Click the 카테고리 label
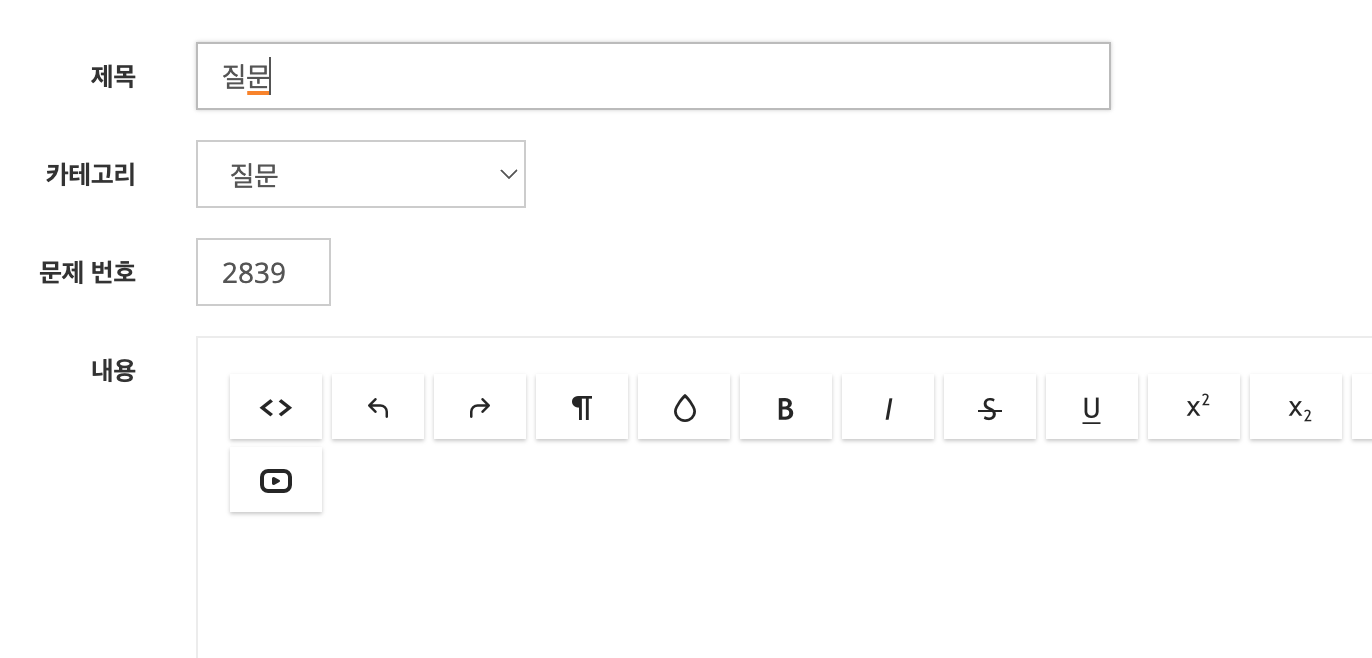The image size is (1372, 658). [90, 174]
